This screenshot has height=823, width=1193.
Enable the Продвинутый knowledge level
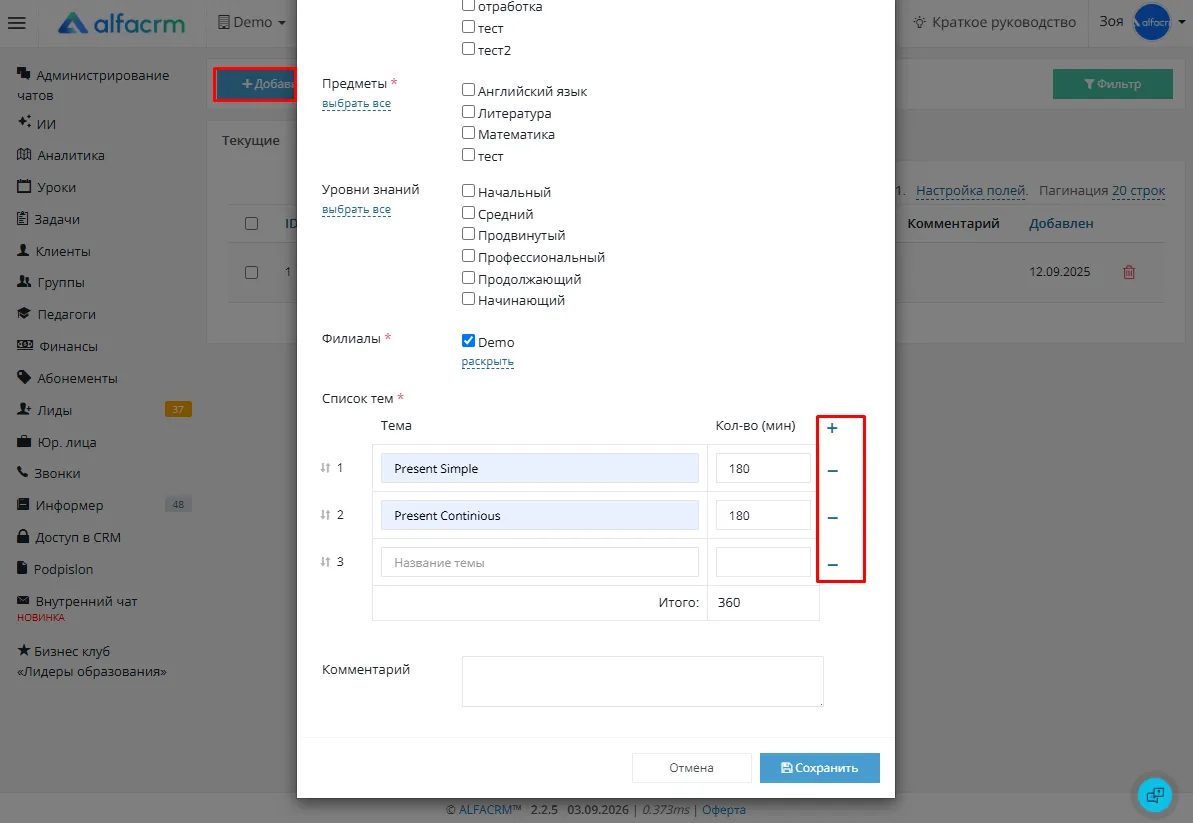pyautogui.click(x=469, y=234)
